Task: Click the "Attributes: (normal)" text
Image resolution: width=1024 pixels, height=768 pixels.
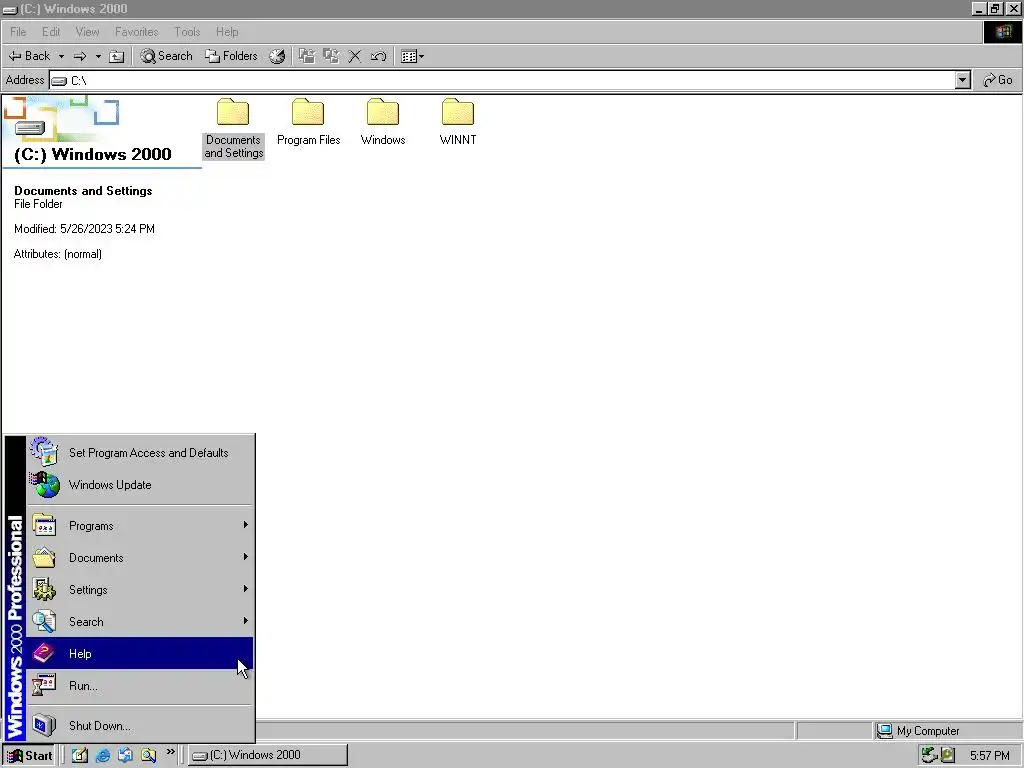Action: [57, 254]
